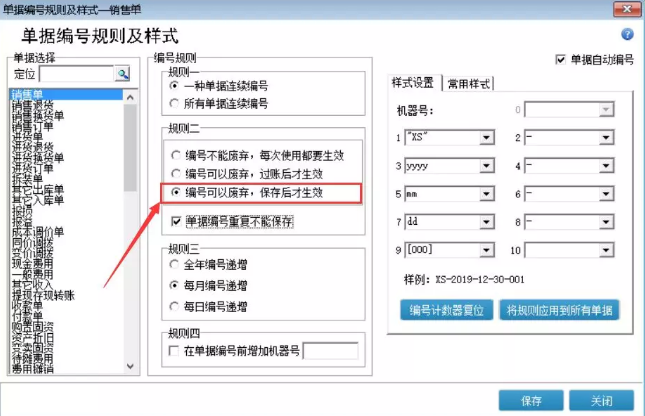Select 每月编号递增 radio option
This screenshot has width=645, height=416.
pyautogui.click(x=174, y=285)
